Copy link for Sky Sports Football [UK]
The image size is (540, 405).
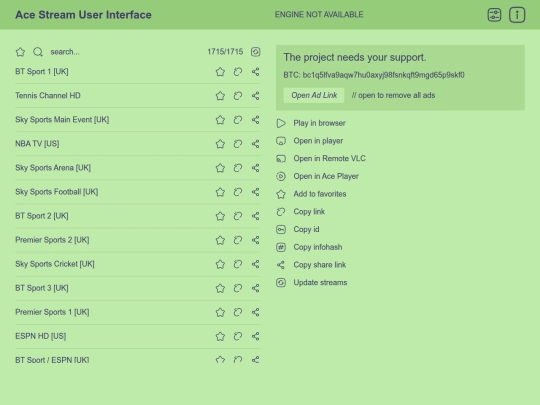(238, 192)
